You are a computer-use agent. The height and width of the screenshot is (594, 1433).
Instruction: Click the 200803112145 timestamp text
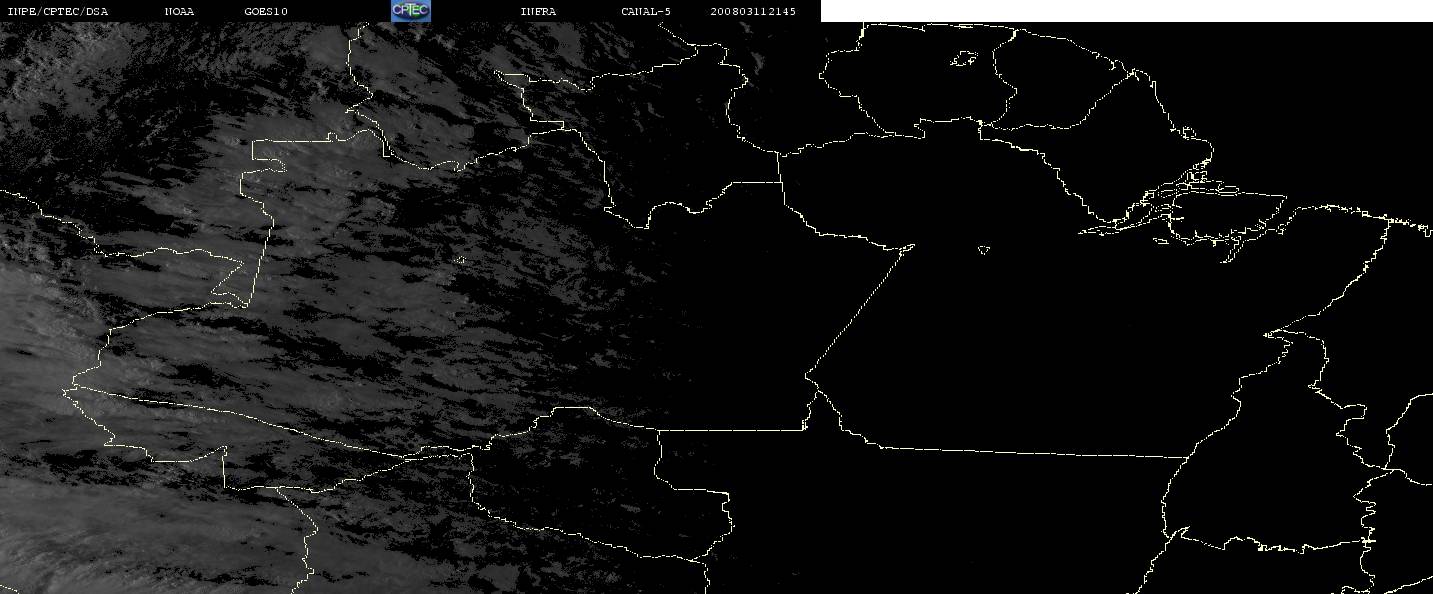[x=753, y=12]
